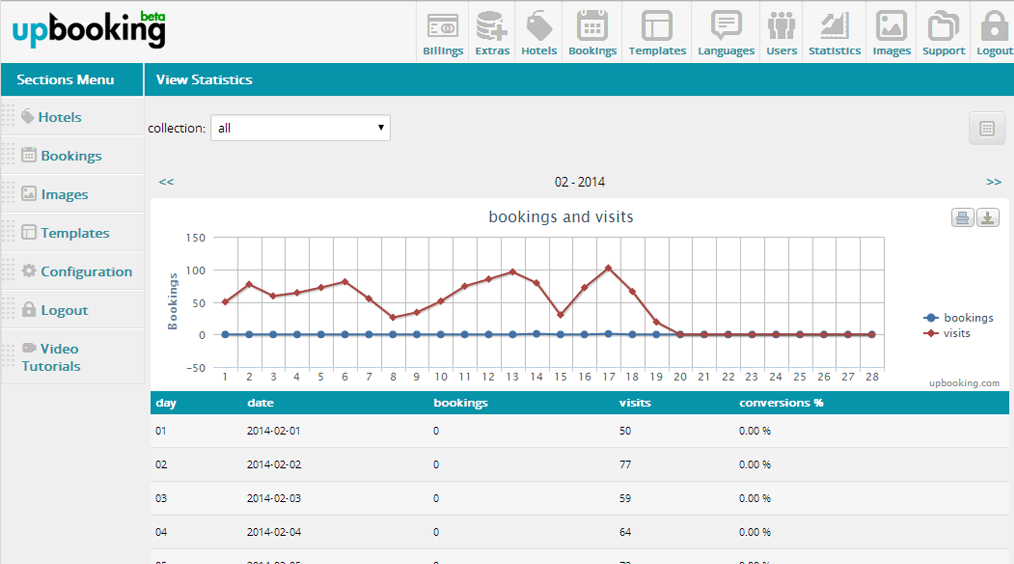The width and height of the screenshot is (1014, 564).
Task: Select Hotels in the Sections Menu
Action: click(x=59, y=117)
